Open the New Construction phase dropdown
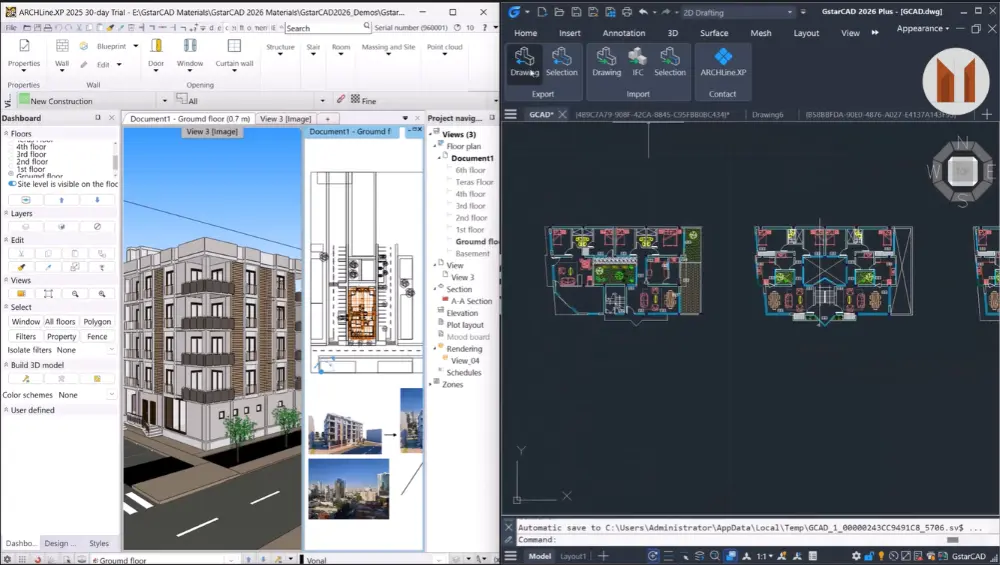The width and height of the screenshot is (1000, 565). click(x=165, y=101)
